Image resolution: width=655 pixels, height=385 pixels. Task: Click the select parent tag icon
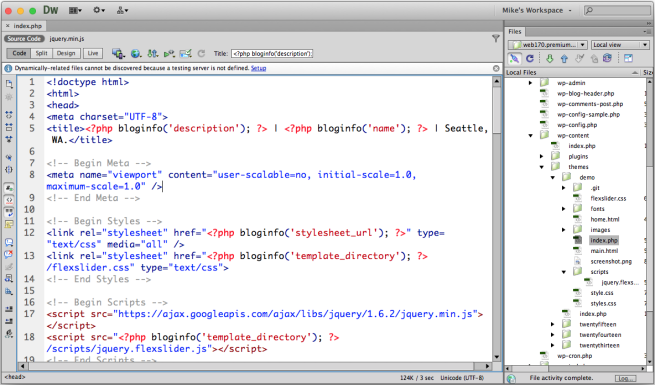point(9,157)
